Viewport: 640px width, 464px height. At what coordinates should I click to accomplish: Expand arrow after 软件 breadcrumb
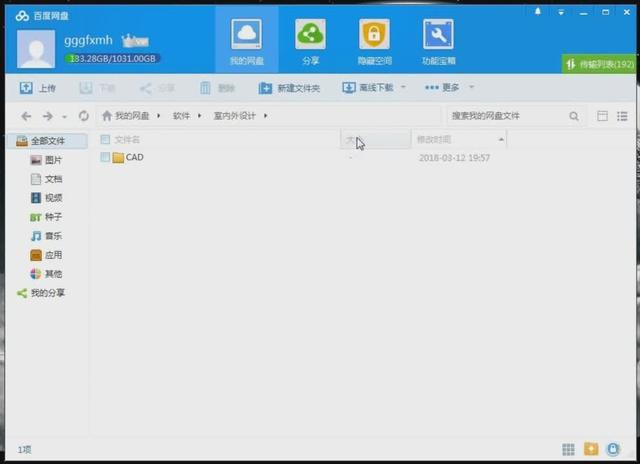click(x=200, y=116)
